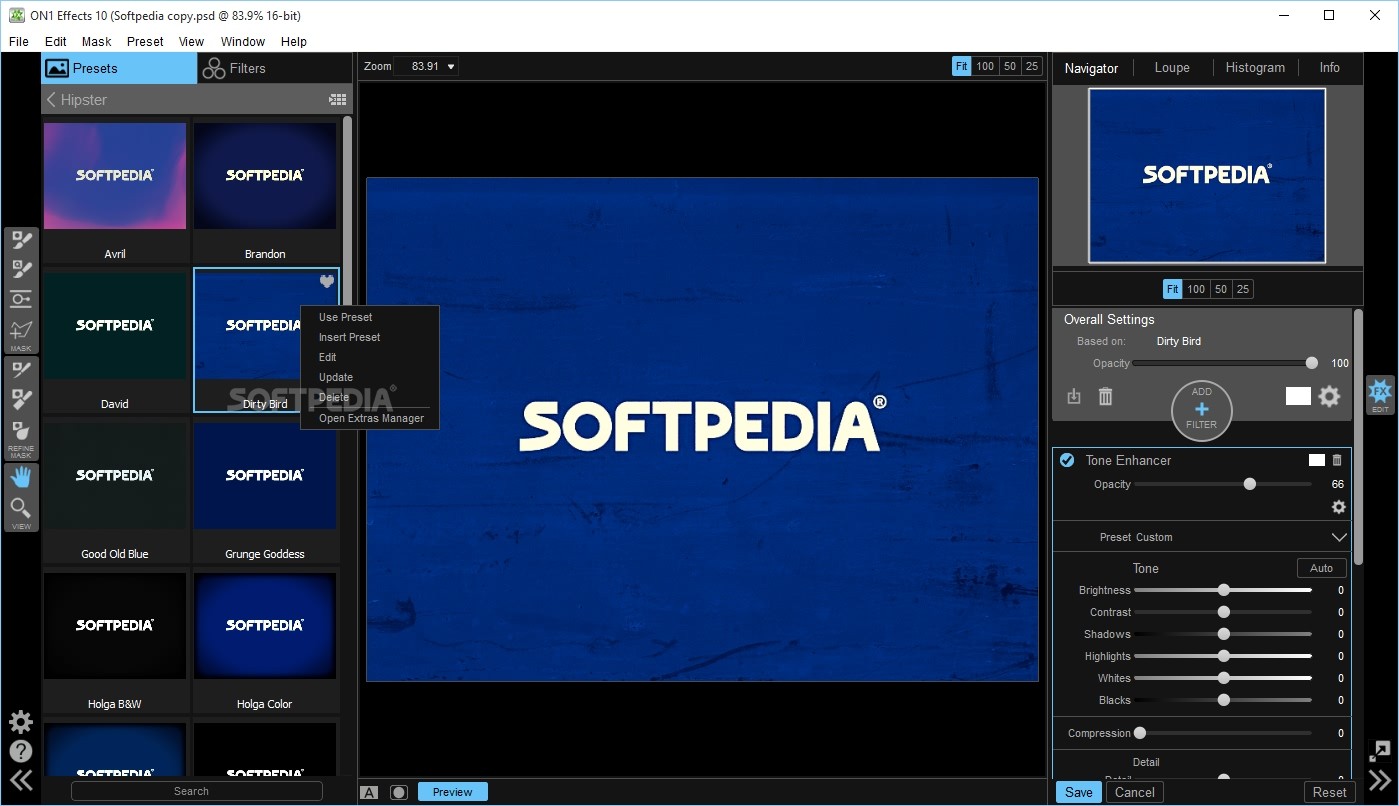Collapse the Preset Custom section
This screenshot has height=806, width=1399.
click(1339, 536)
